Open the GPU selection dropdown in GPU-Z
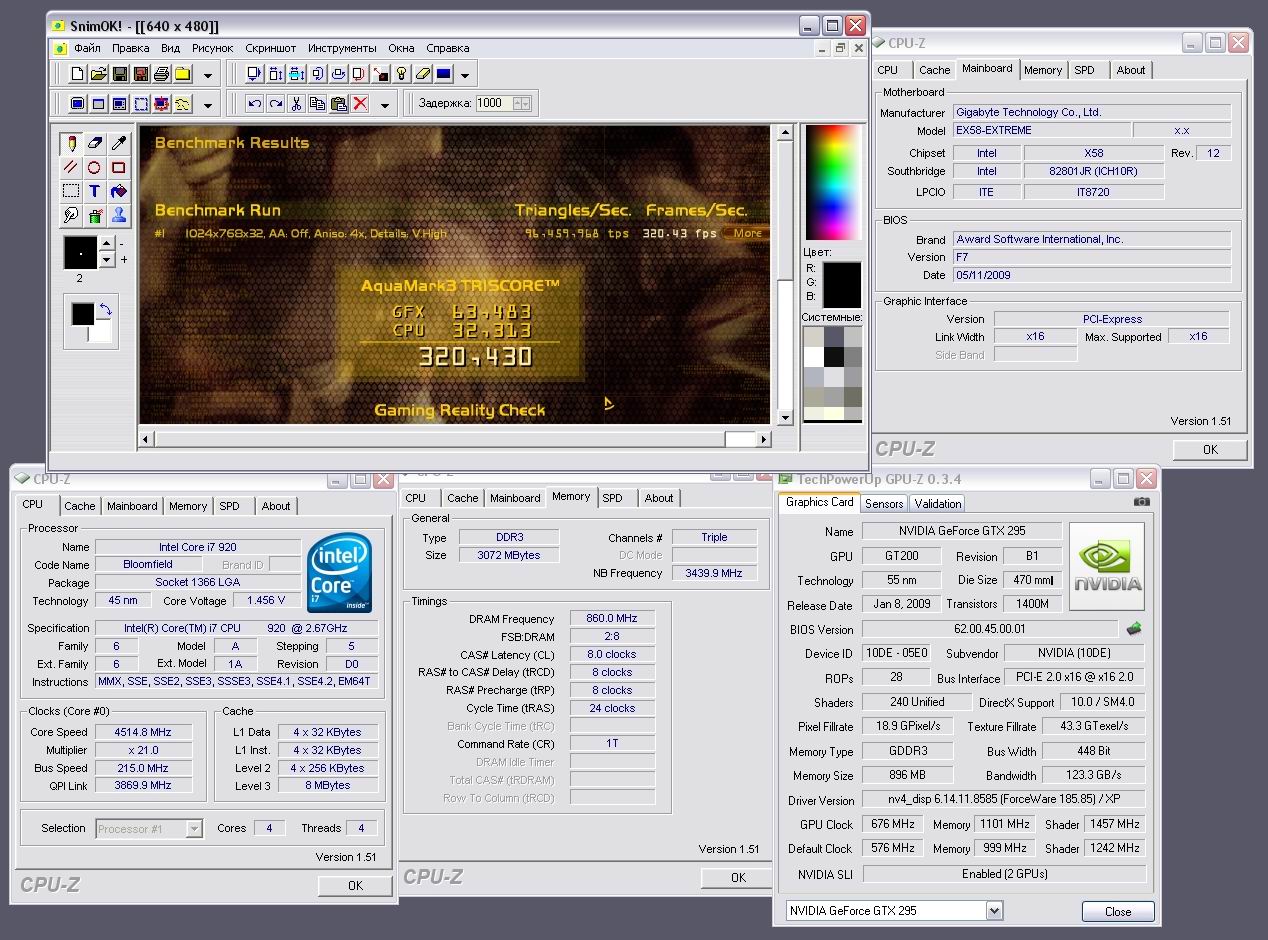 point(994,910)
